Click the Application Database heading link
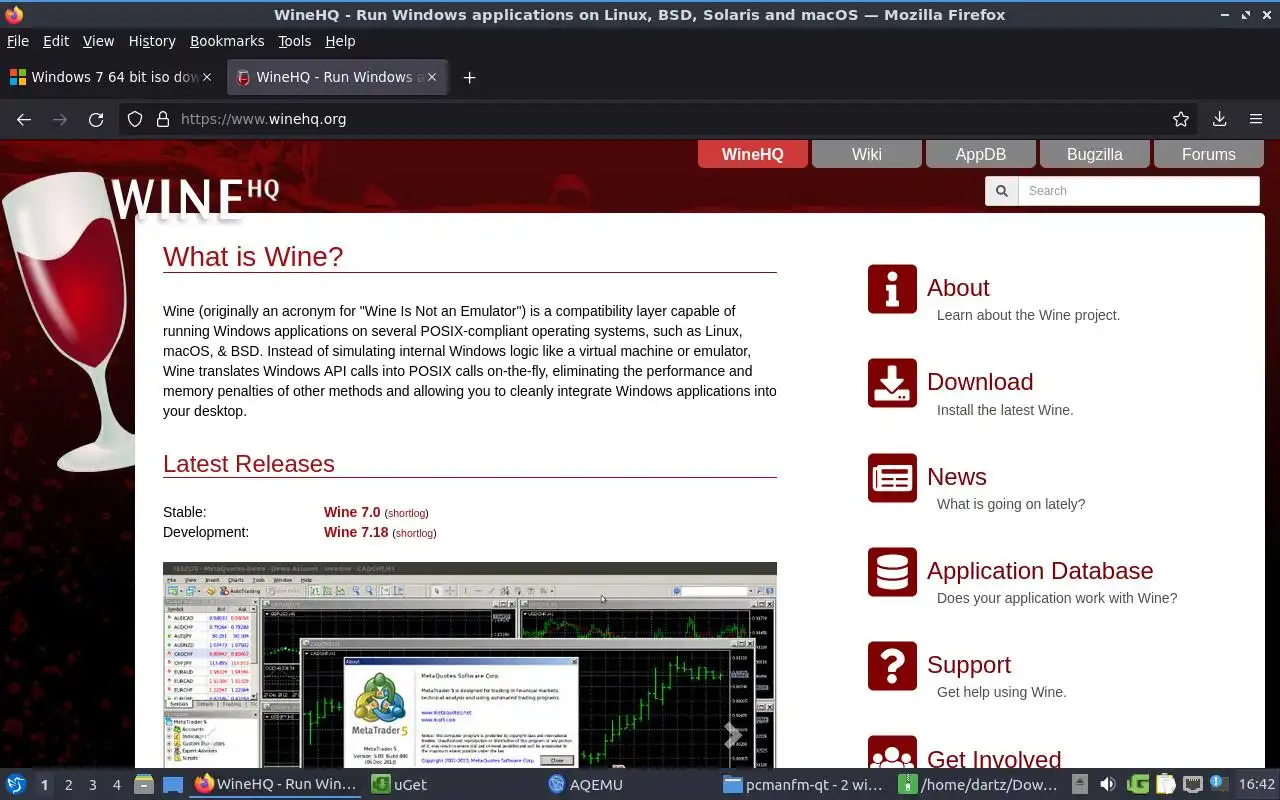 point(1040,571)
